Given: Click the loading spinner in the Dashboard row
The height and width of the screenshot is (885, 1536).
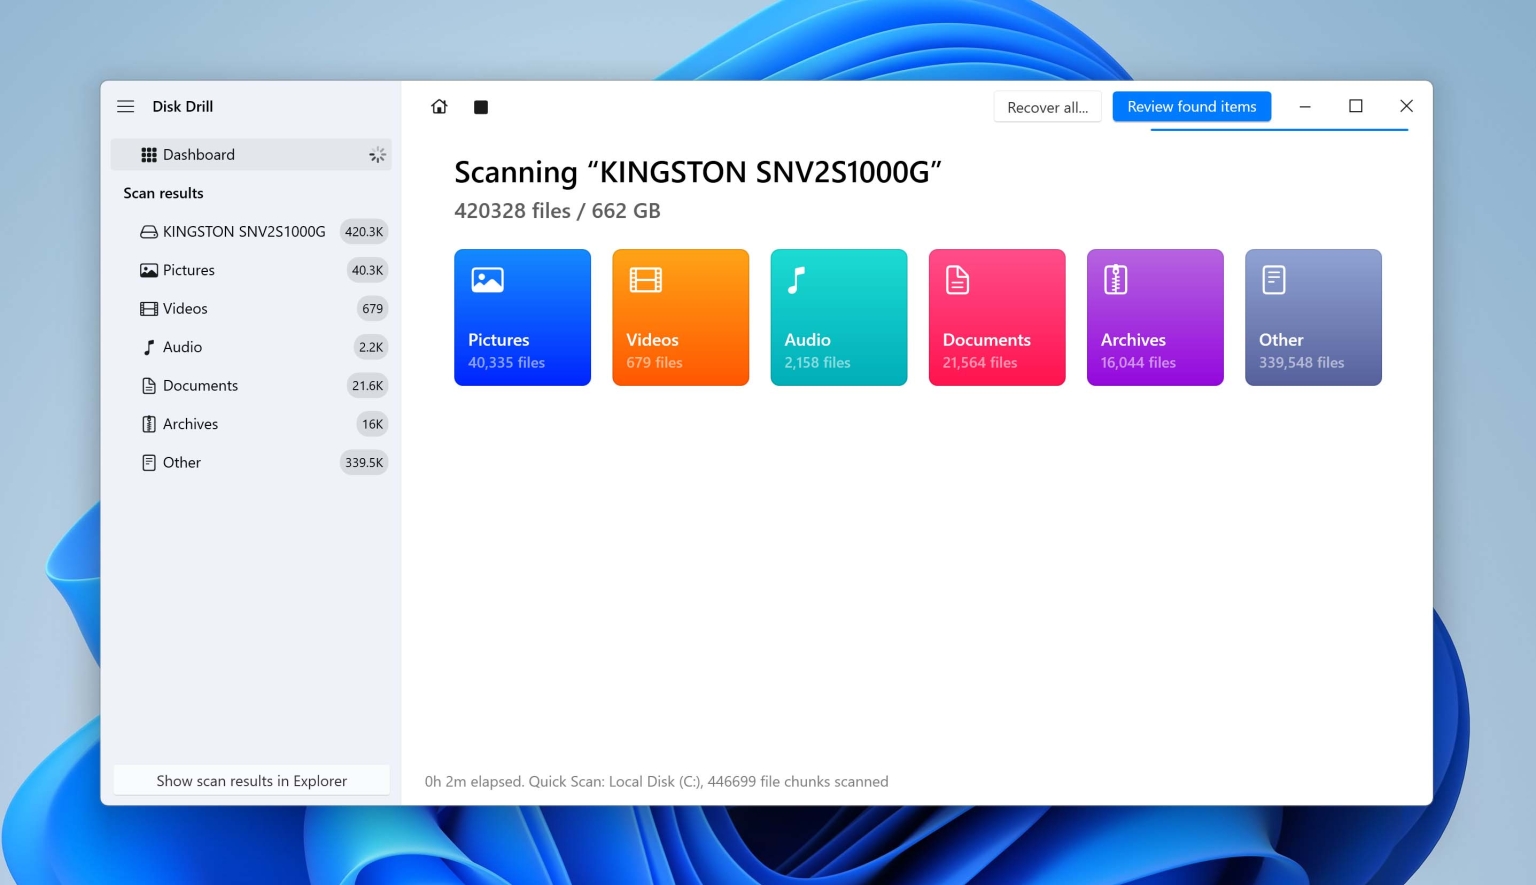Looking at the screenshot, I should (x=377, y=155).
